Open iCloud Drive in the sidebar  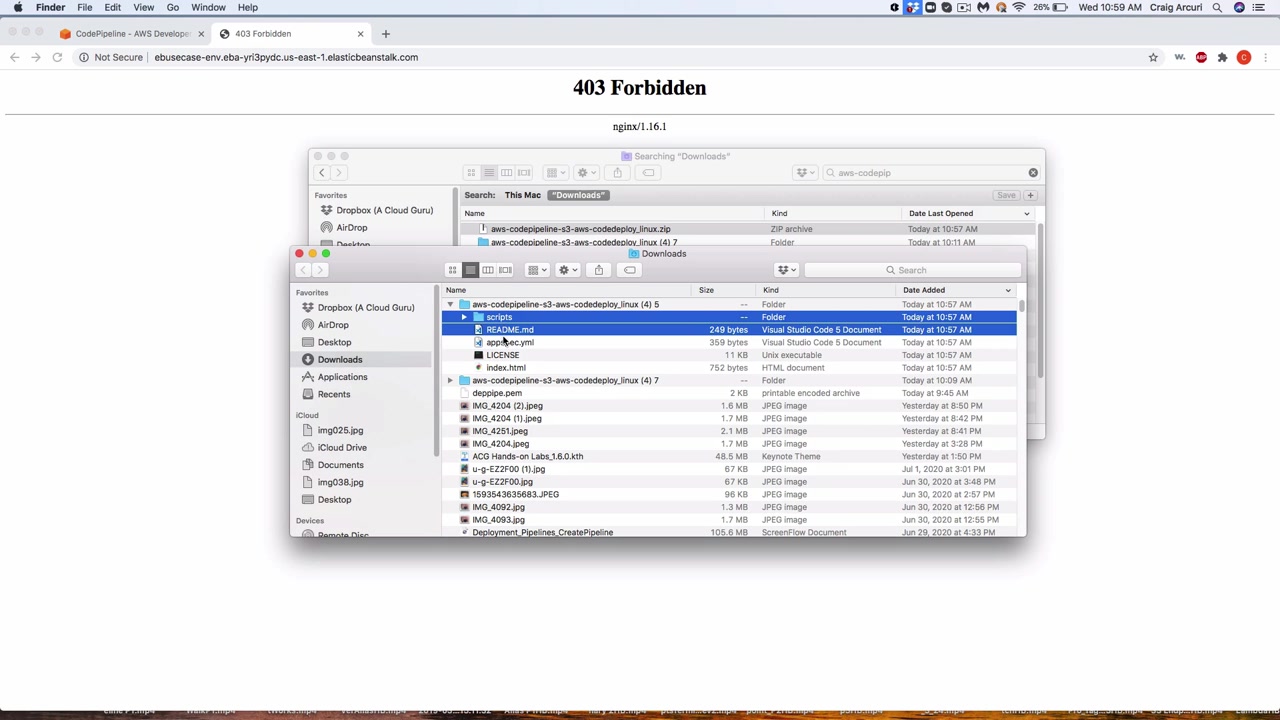342,447
